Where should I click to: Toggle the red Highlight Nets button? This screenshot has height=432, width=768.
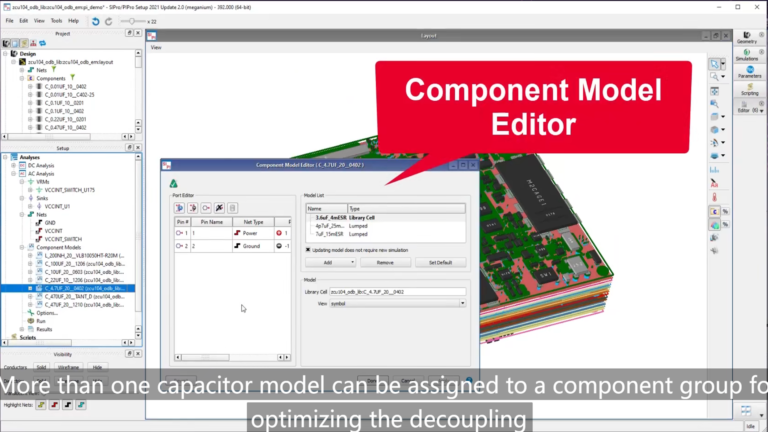coord(54,405)
